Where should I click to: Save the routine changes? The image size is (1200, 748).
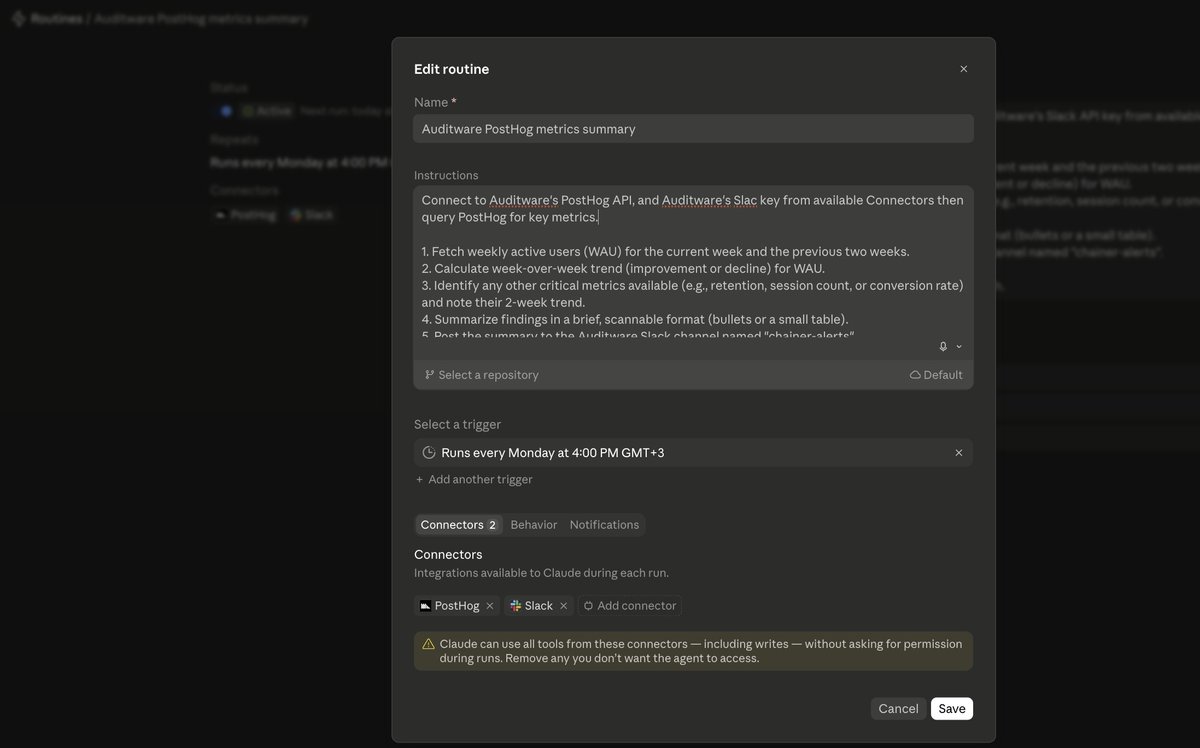[952, 709]
